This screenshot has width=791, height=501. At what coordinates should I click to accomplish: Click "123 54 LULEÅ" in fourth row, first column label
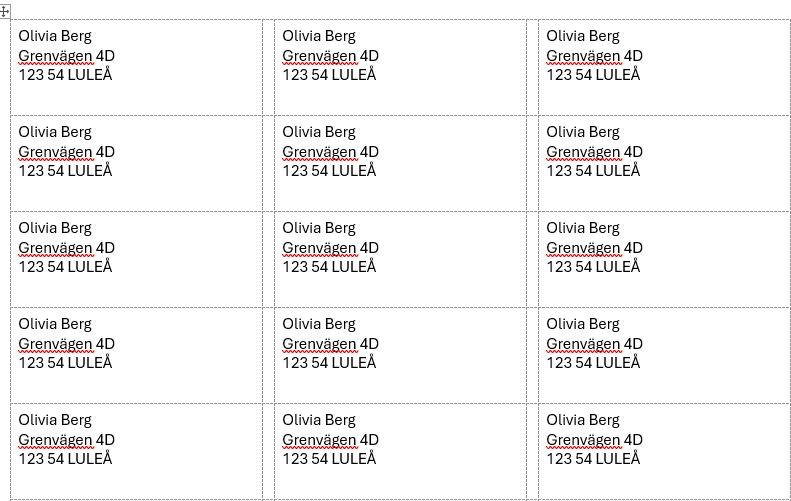point(65,363)
